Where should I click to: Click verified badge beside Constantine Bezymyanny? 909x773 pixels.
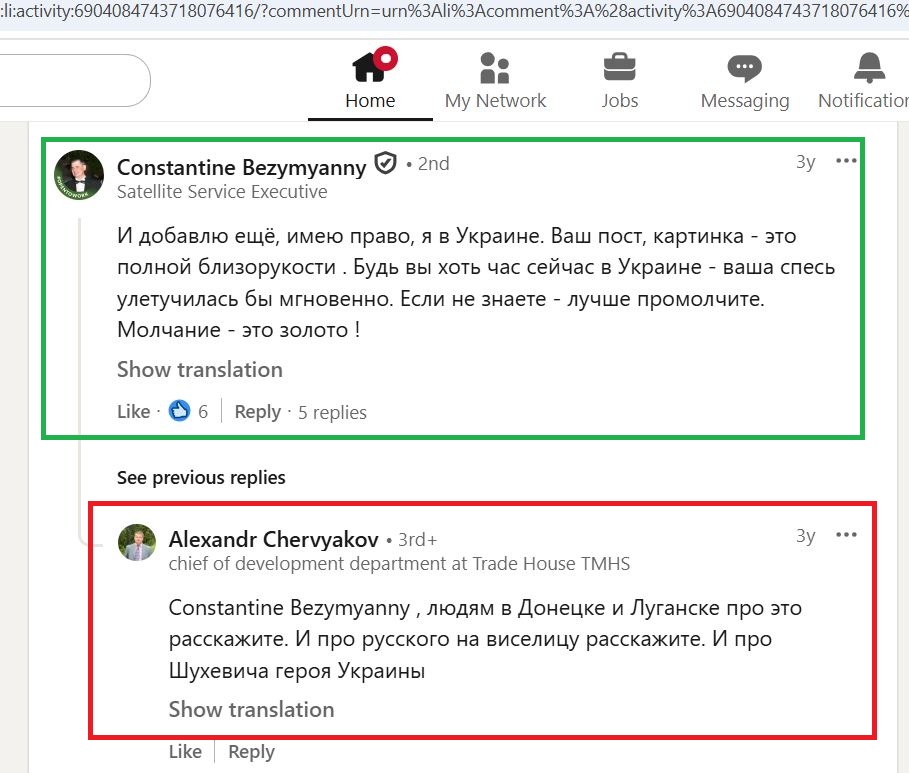point(385,163)
